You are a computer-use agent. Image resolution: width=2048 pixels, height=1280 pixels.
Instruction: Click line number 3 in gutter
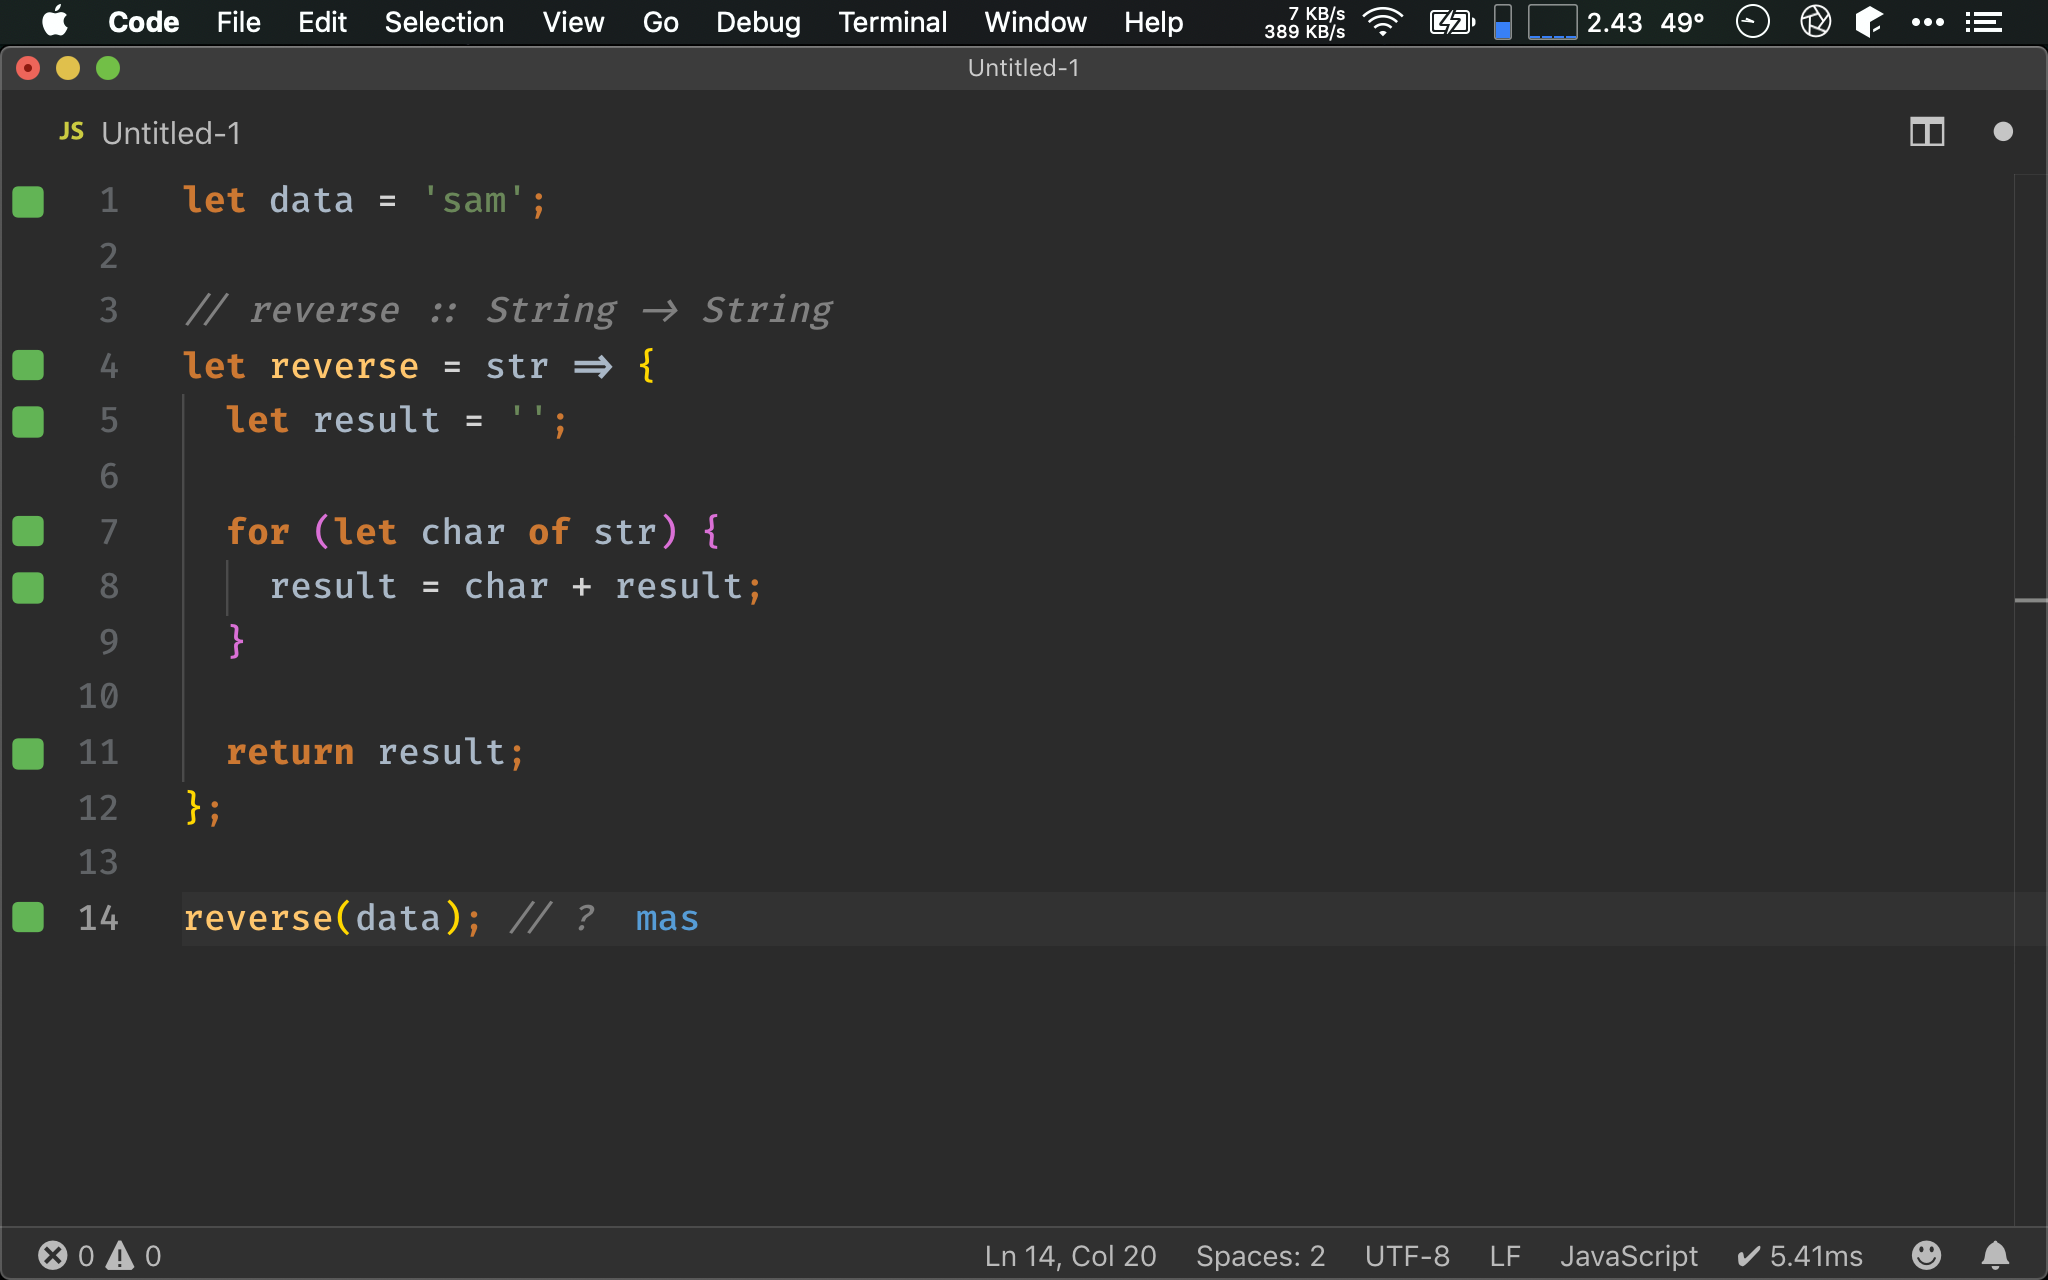pos(109,310)
